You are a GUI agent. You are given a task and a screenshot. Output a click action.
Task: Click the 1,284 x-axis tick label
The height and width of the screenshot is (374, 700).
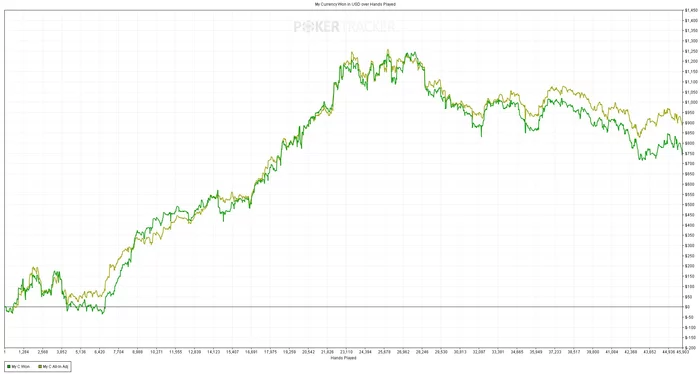24,352
